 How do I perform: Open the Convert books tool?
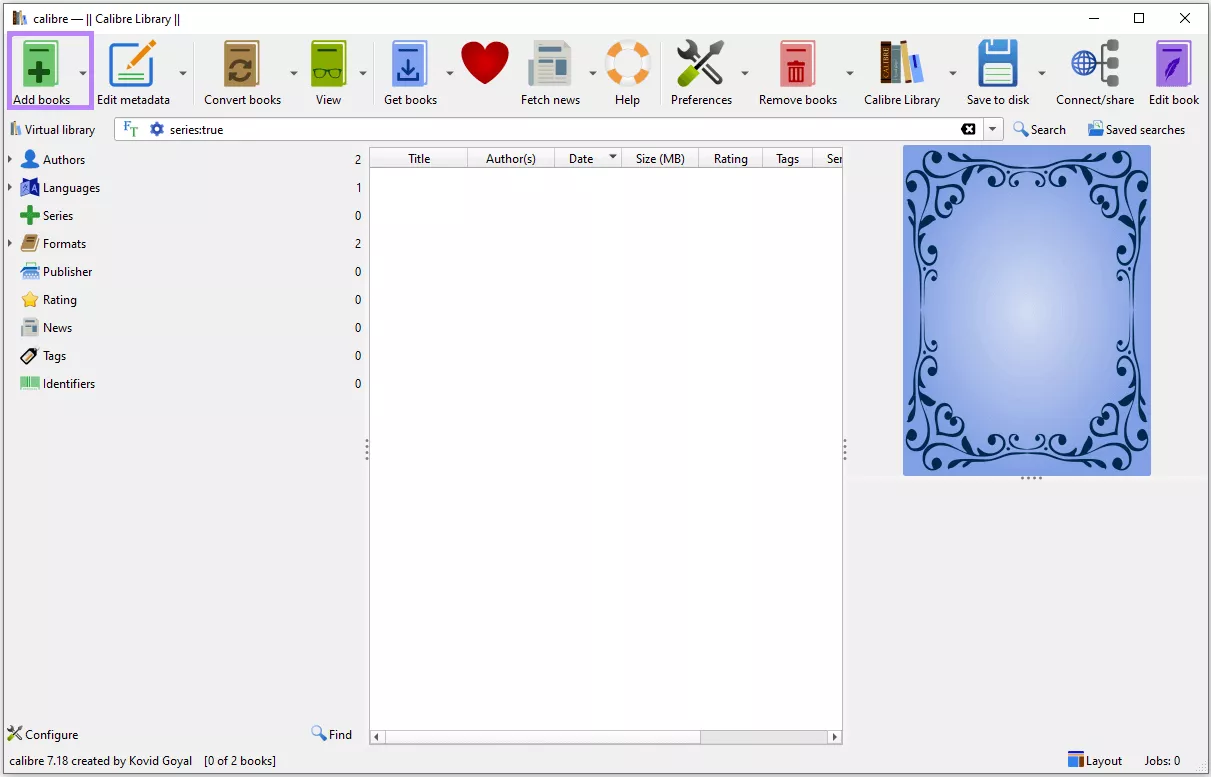click(241, 63)
